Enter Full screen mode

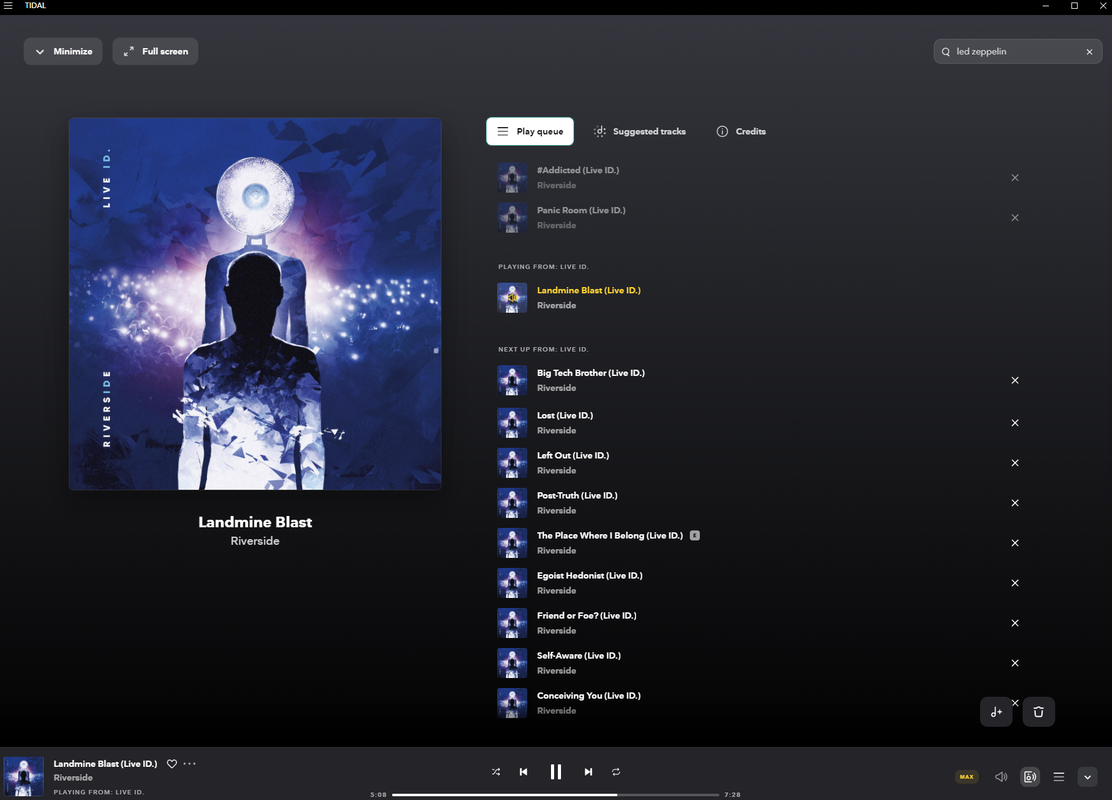[155, 51]
